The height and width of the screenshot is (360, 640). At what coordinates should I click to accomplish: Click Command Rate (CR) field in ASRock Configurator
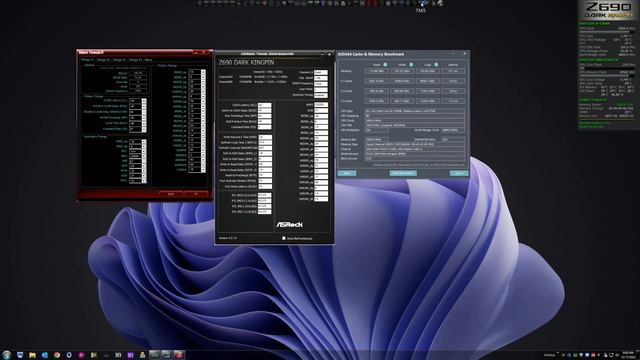click(264, 127)
